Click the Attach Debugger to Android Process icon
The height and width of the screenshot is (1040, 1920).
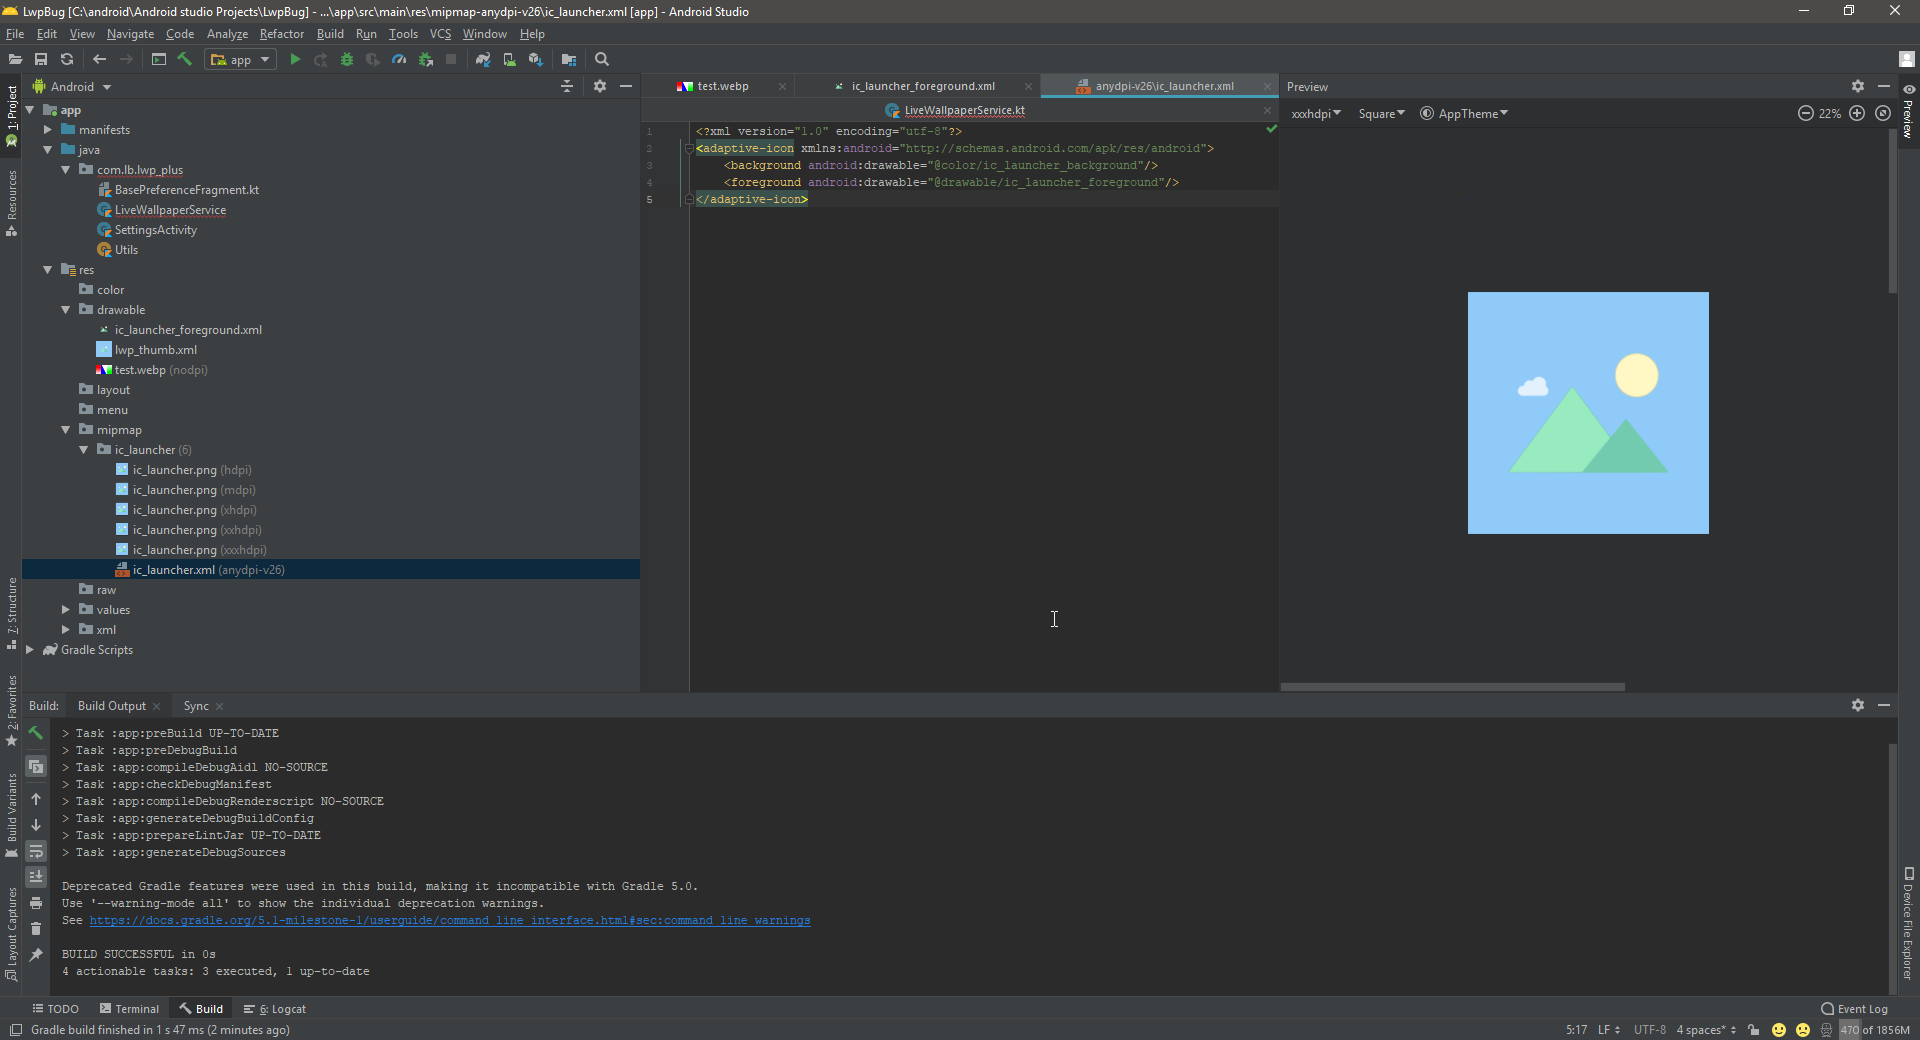[x=426, y=60]
